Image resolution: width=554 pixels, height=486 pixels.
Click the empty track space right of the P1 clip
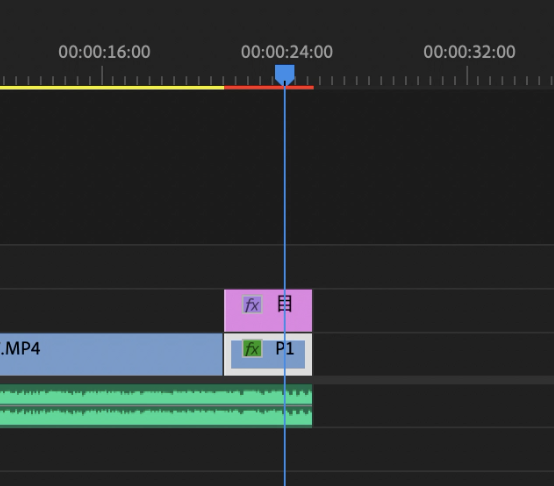pyautogui.click(x=433, y=354)
